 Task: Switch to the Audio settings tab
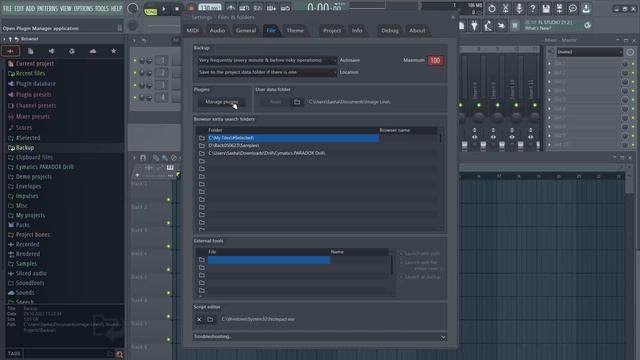pyautogui.click(x=217, y=31)
